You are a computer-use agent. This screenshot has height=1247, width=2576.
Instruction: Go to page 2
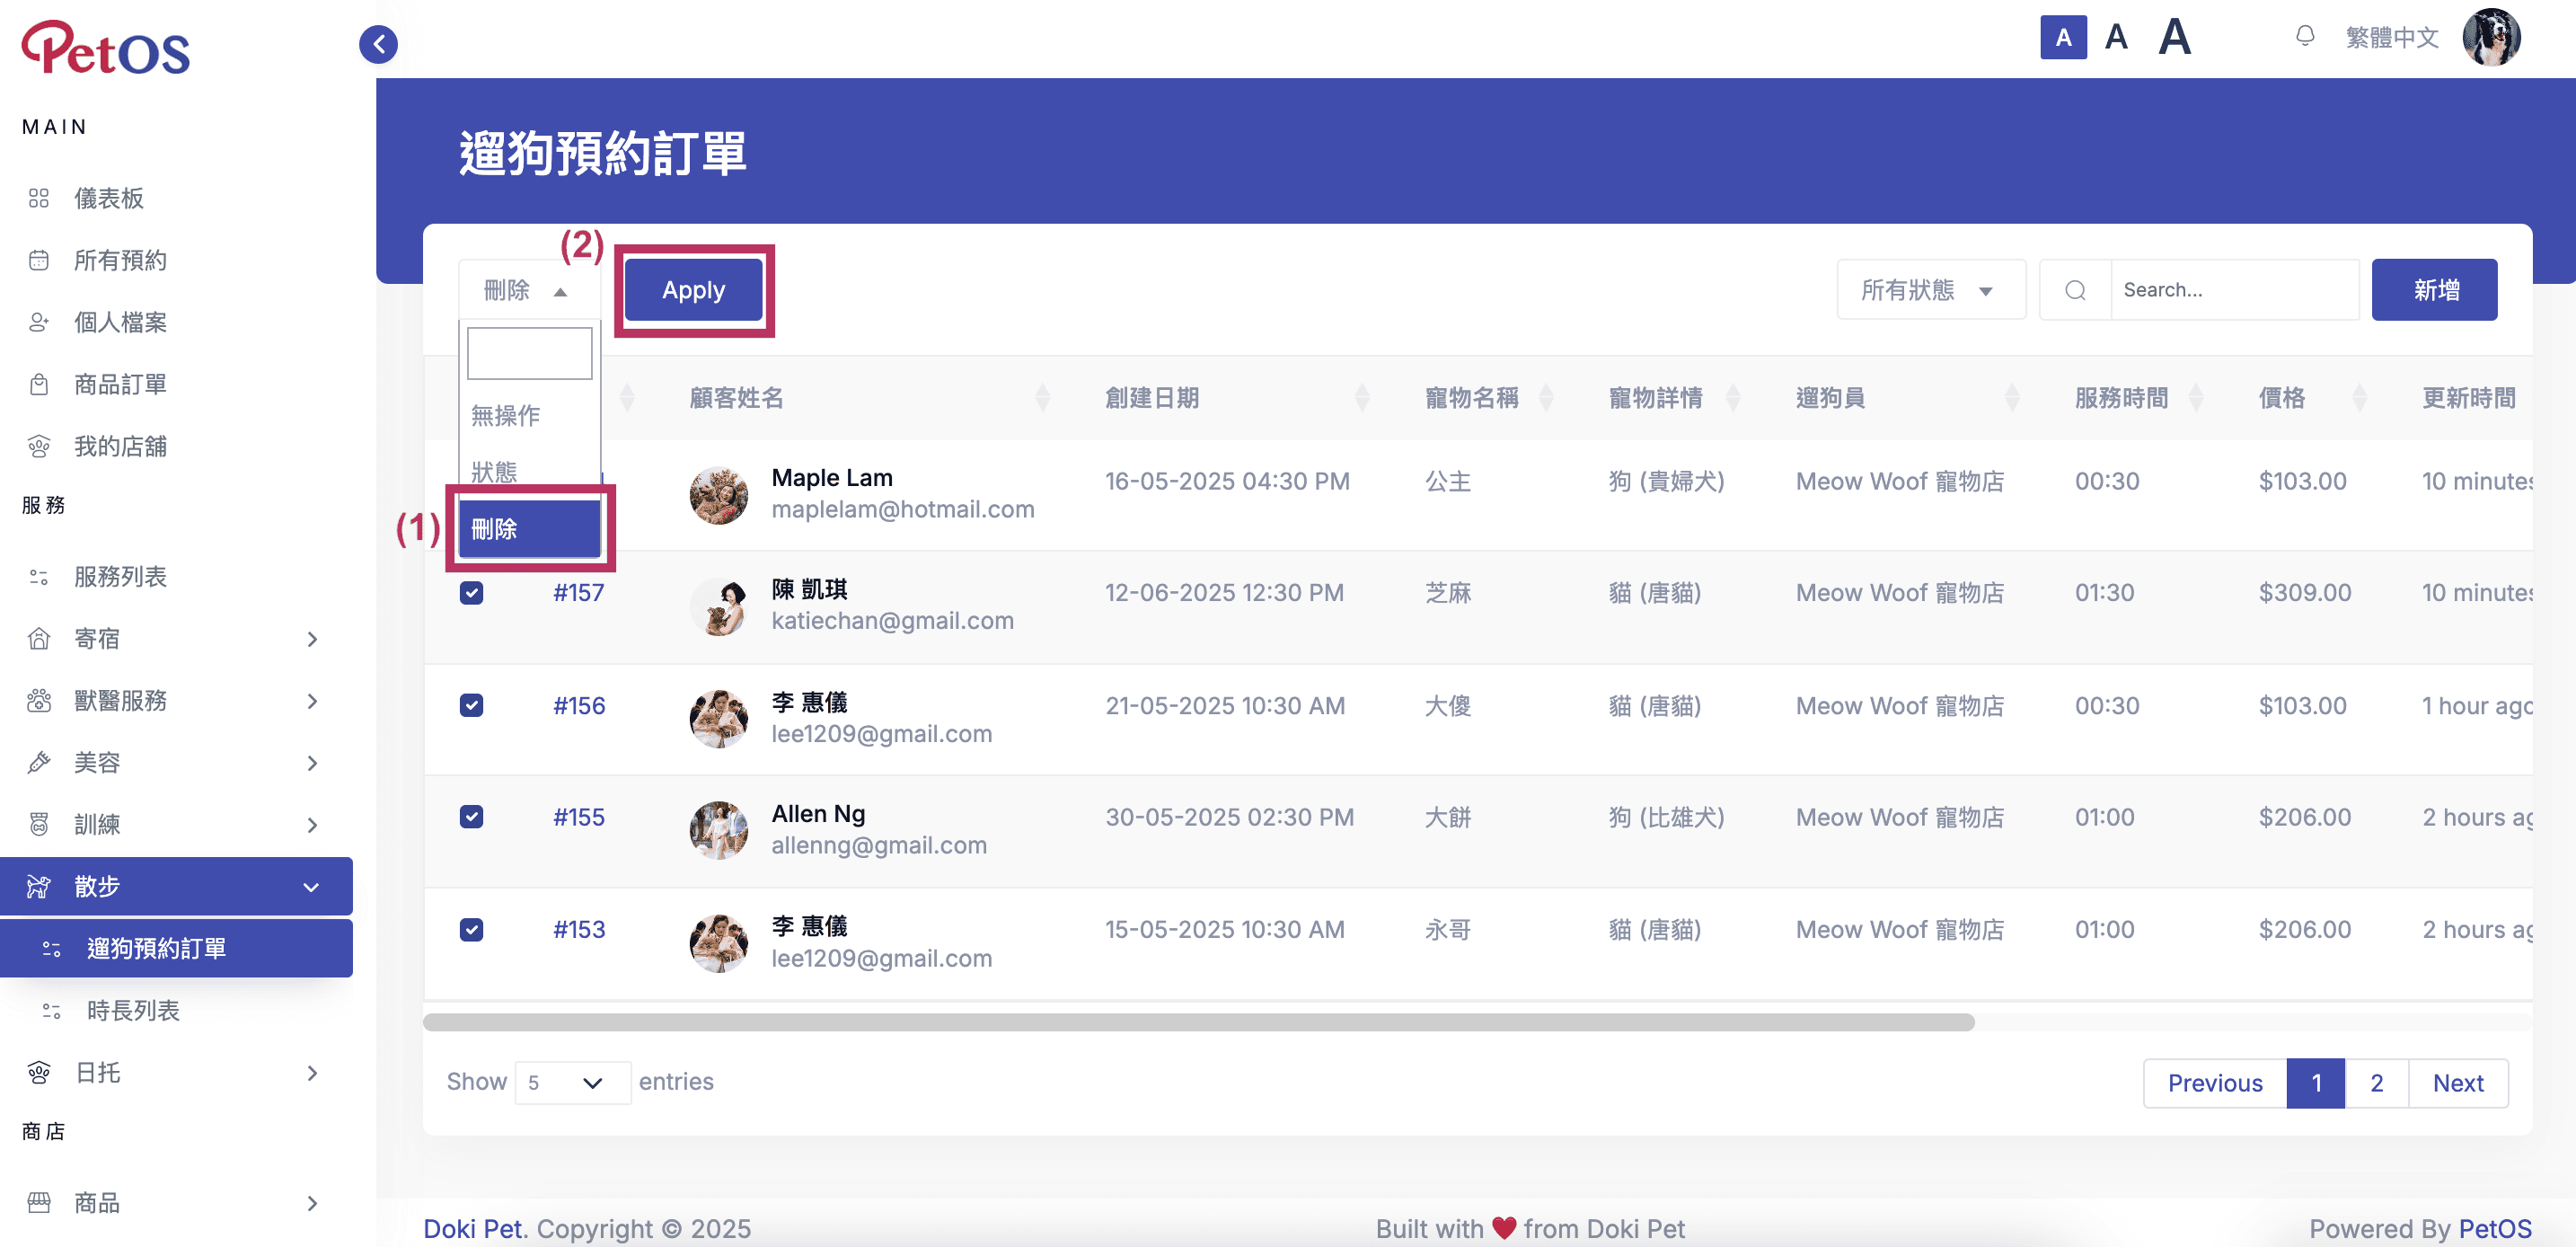2376,1083
